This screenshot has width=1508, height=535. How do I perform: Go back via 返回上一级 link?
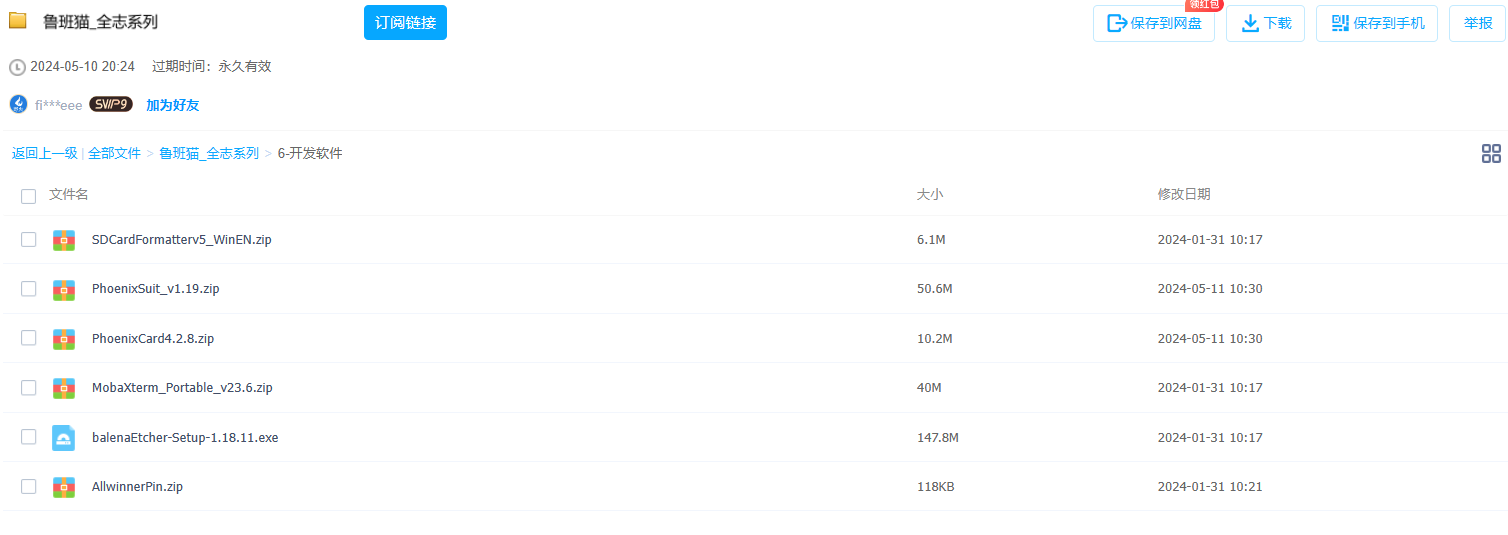pos(44,153)
